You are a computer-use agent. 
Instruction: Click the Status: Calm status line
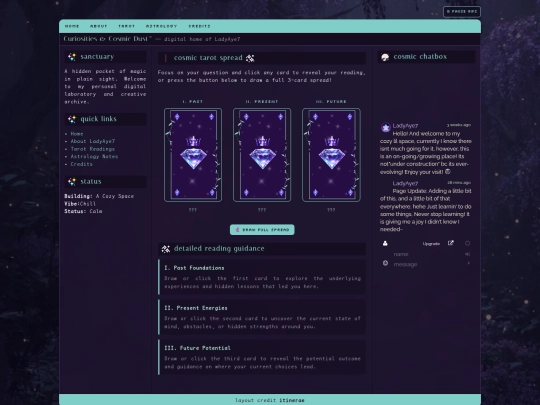[x=83, y=211]
